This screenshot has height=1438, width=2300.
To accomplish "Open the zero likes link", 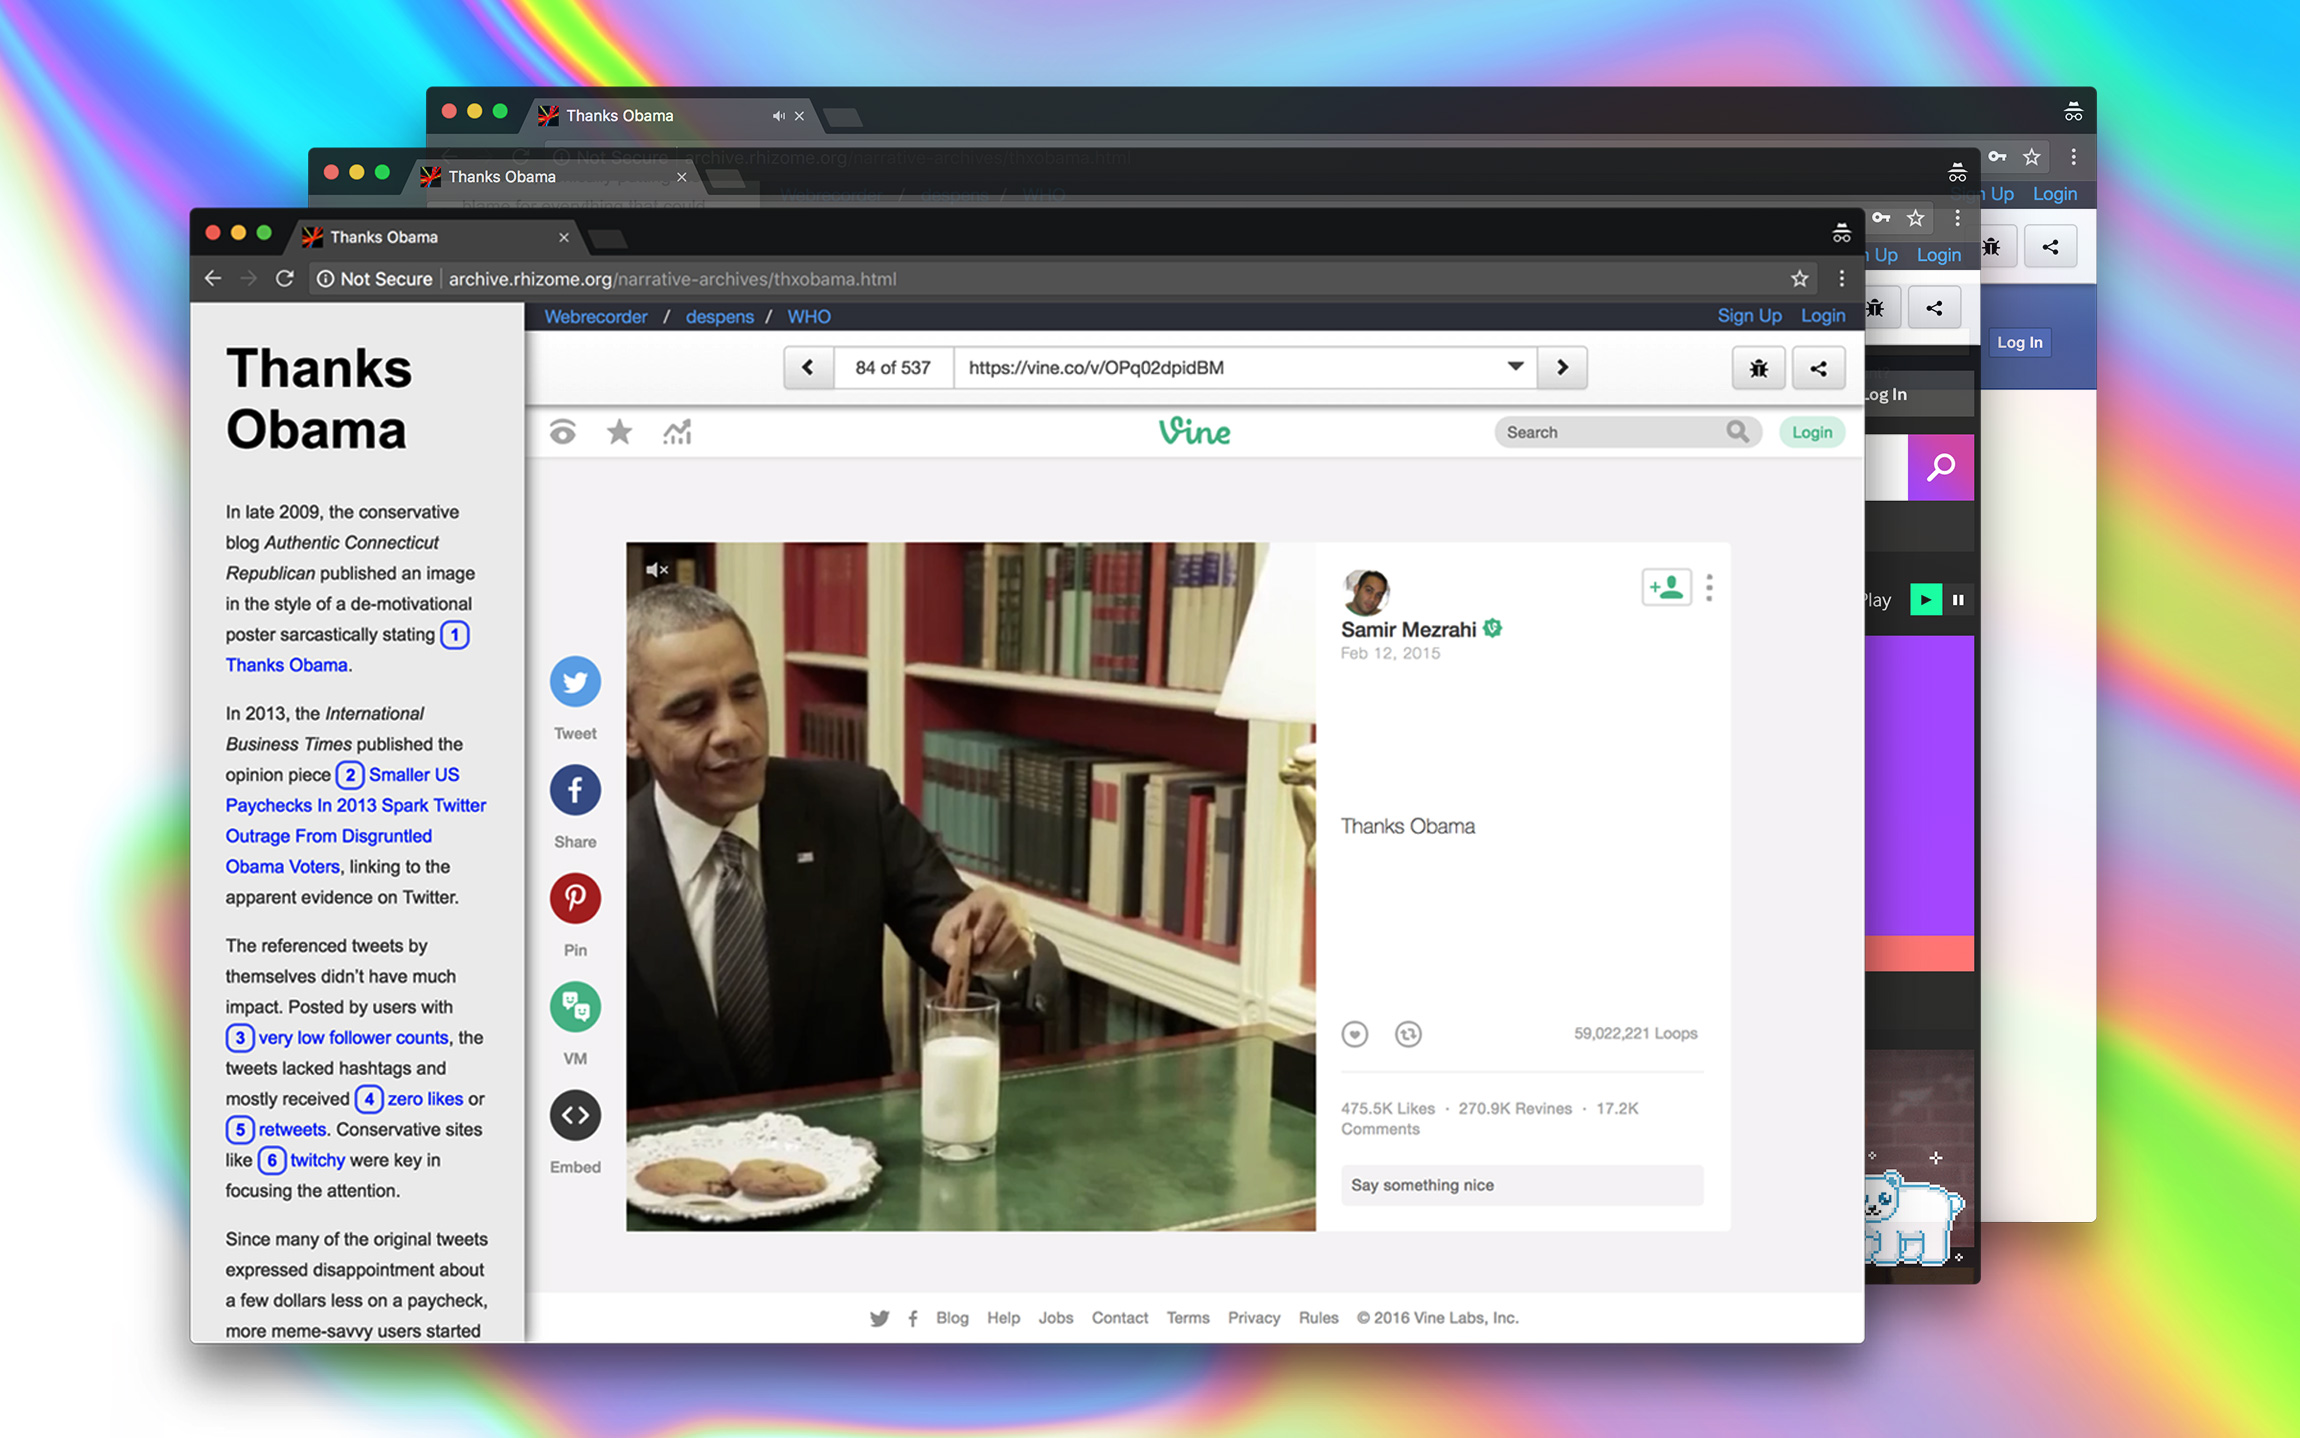I will tap(425, 1099).
